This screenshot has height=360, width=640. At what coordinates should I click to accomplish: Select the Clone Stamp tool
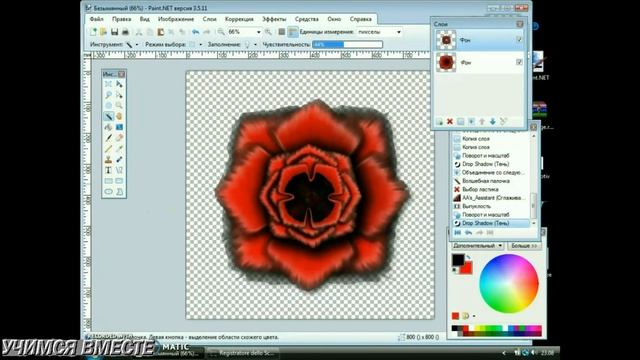pyautogui.click(x=109, y=159)
